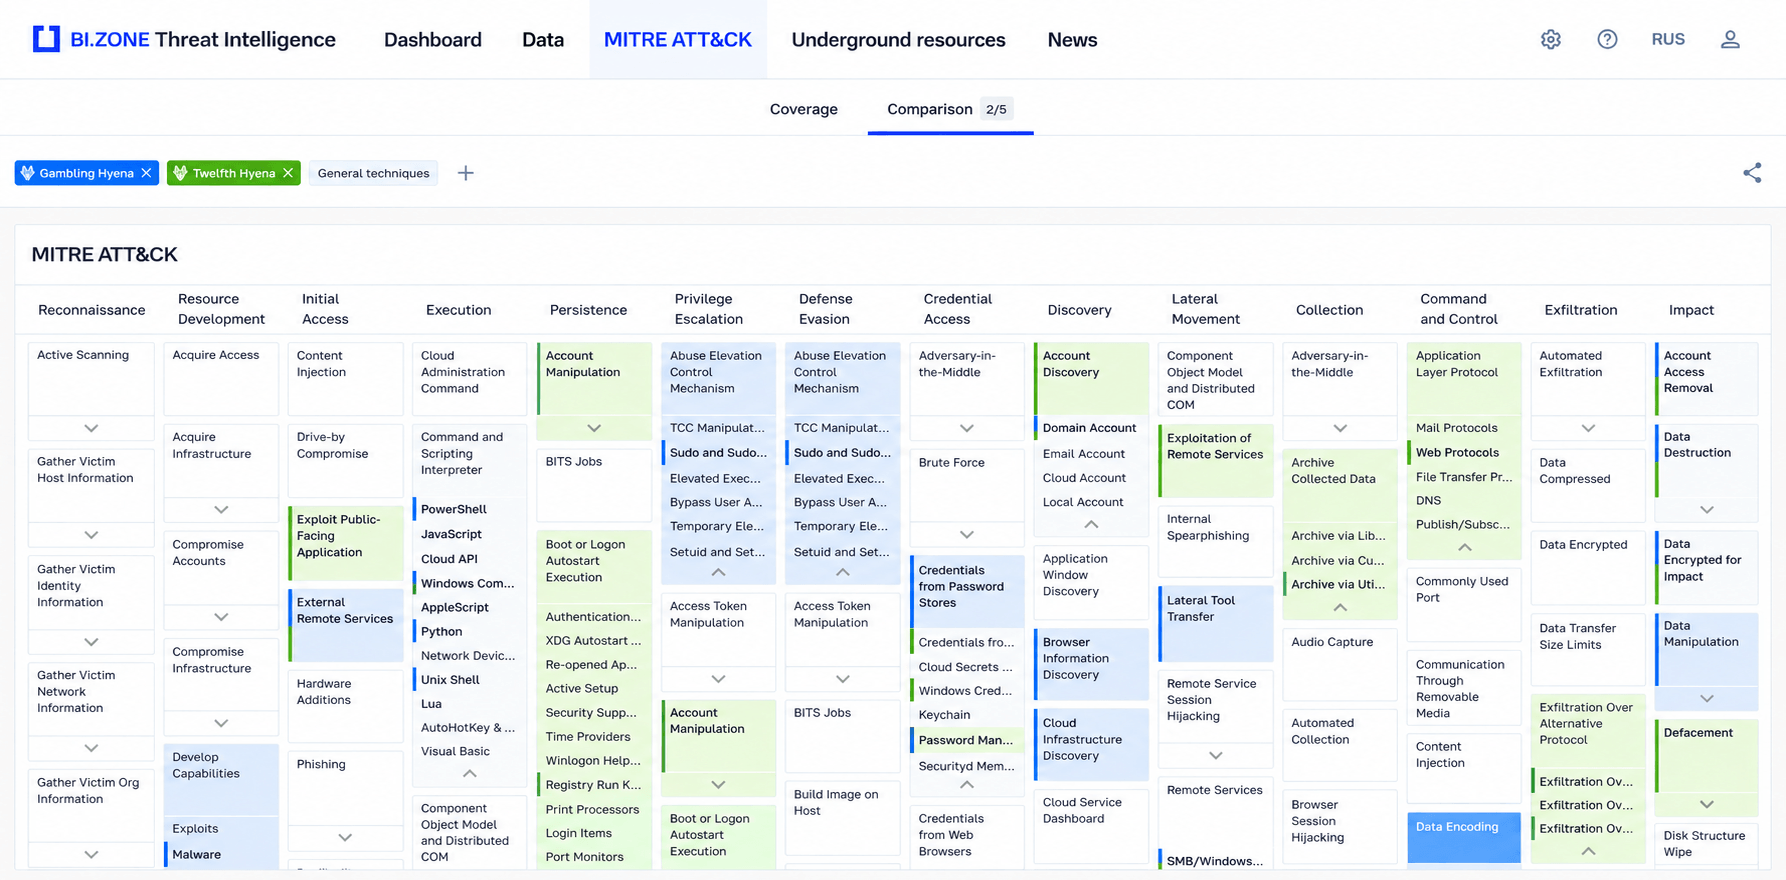Click the BI.ZONE logo icon
Image resolution: width=1786 pixels, height=880 pixels.
46,39
